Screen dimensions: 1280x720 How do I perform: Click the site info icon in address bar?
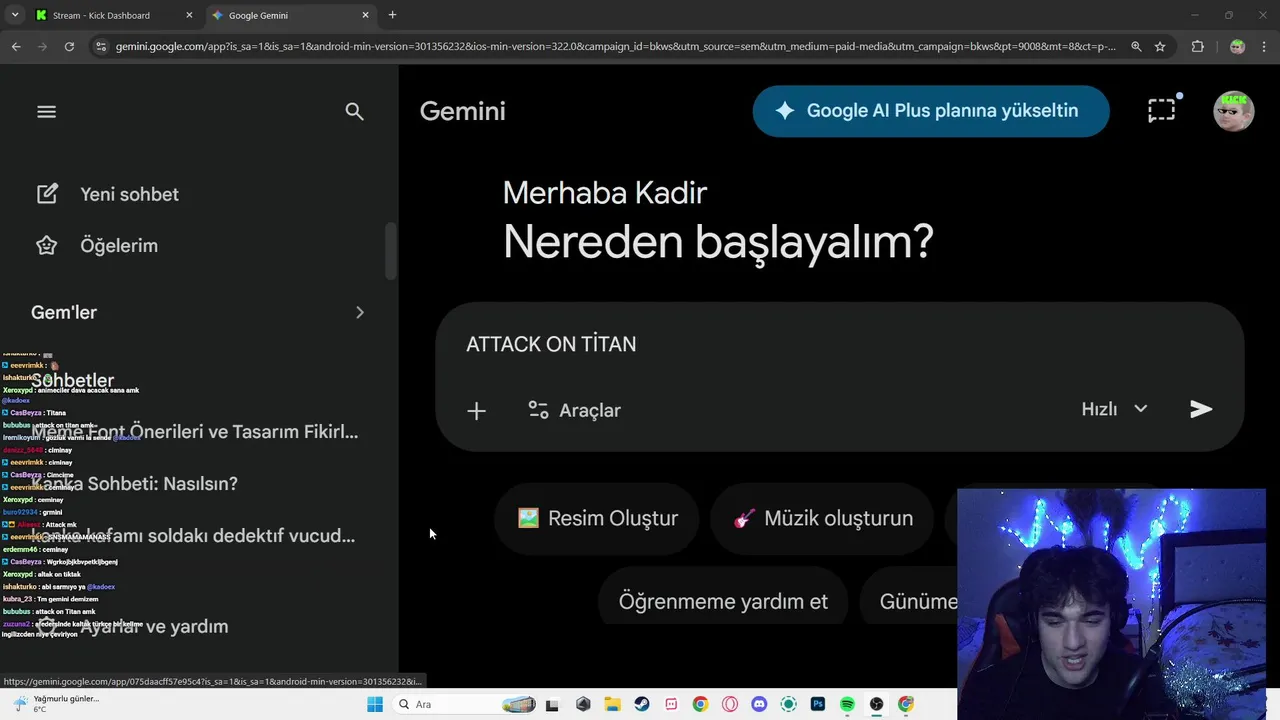[x=100, y=46]
